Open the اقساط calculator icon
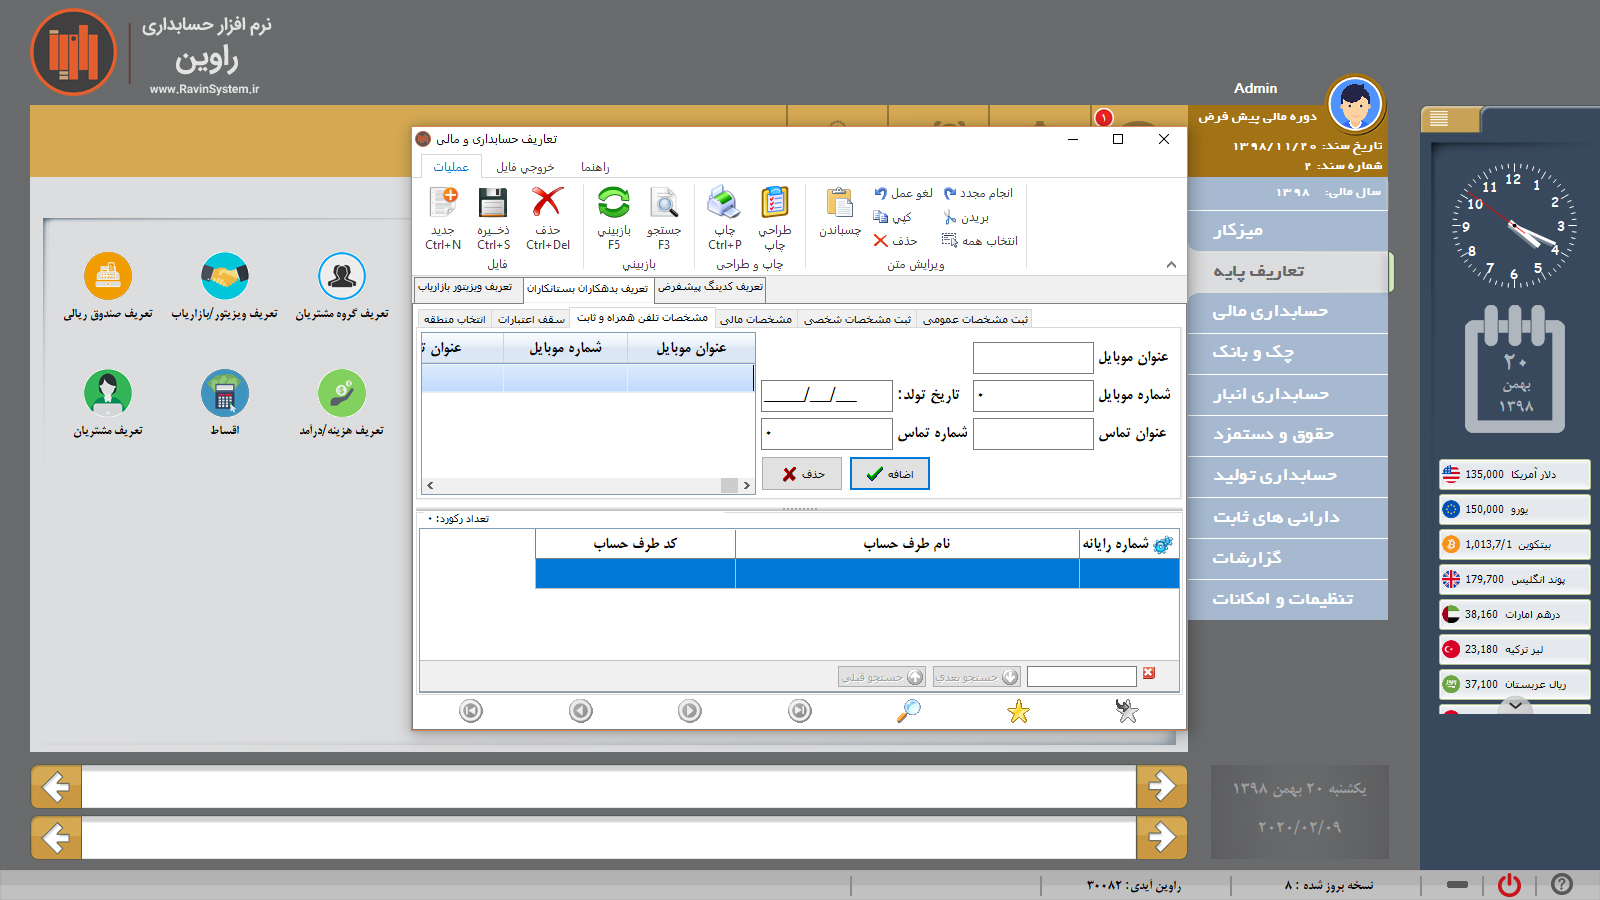Viewport: 1600px width, 900px height. (226, 395)
